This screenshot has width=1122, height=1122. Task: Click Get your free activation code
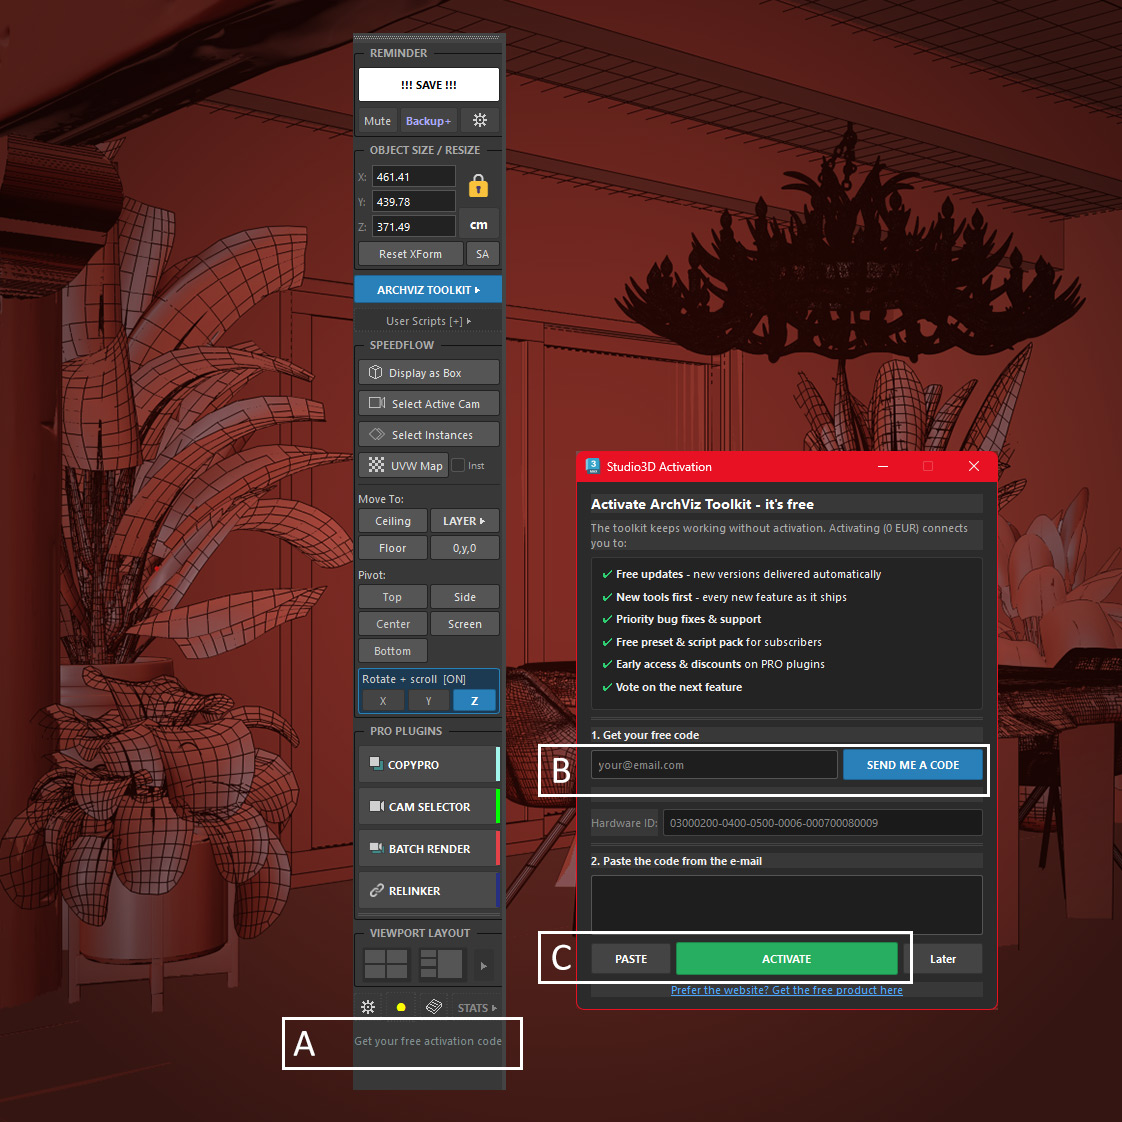428,1041
